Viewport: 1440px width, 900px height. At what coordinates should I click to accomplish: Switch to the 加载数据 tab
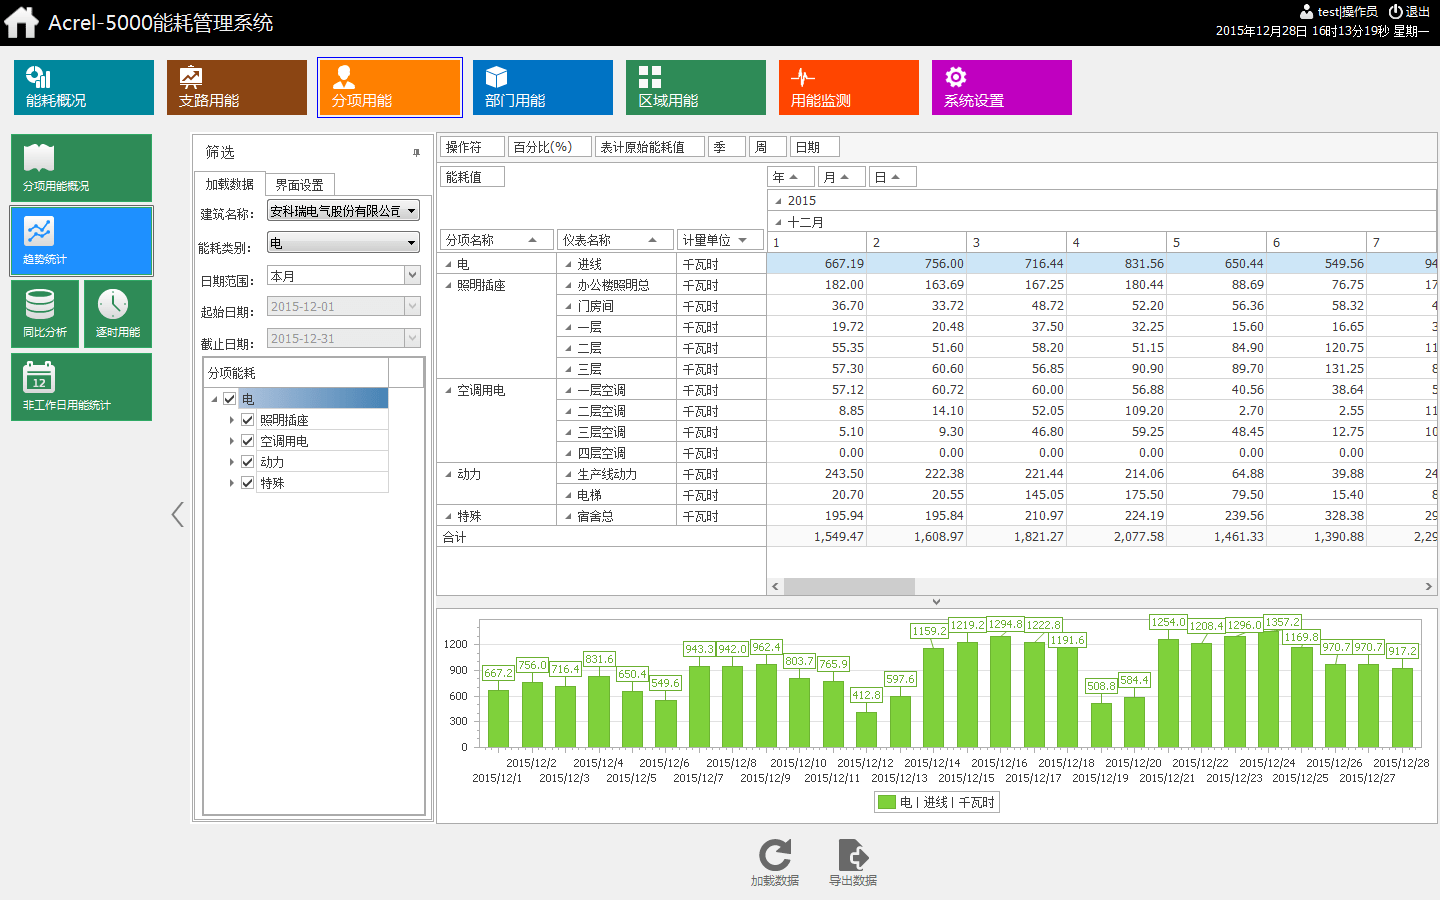(230, 185)
